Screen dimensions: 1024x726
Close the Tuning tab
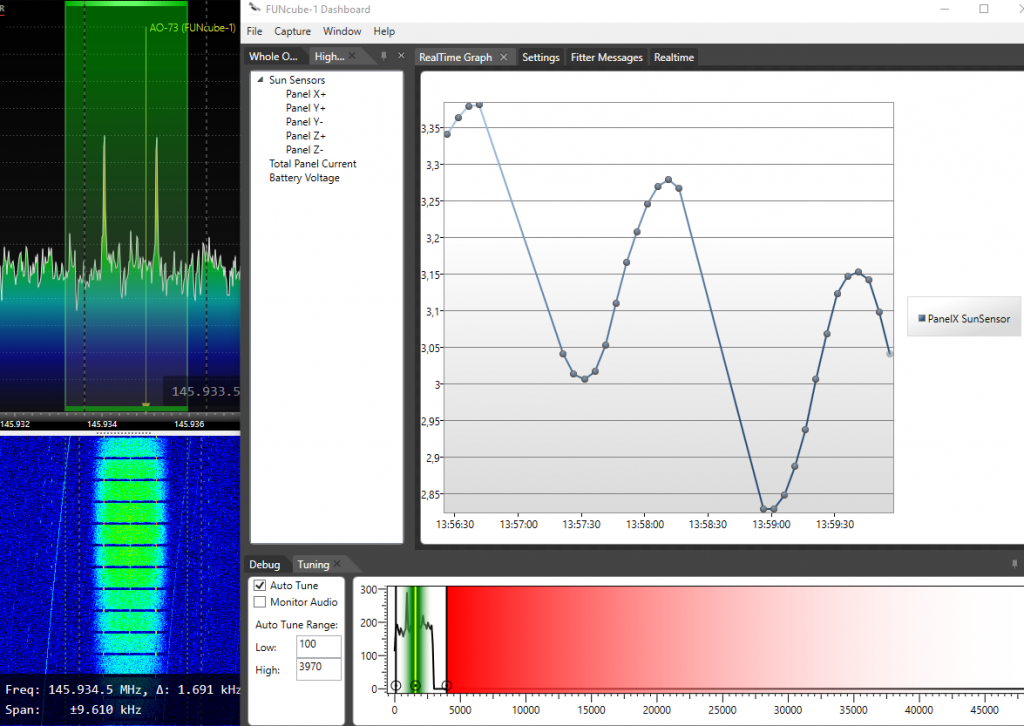tap(337, 563)
